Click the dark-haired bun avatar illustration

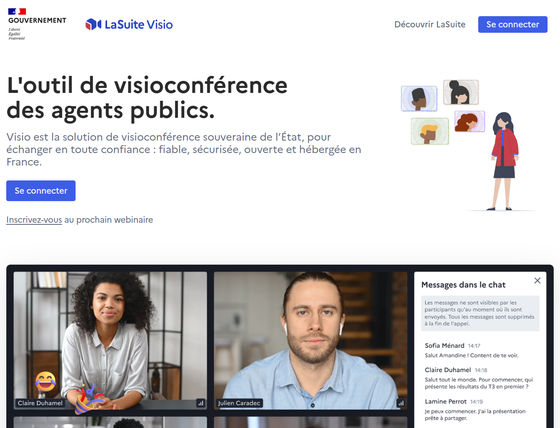461,92
